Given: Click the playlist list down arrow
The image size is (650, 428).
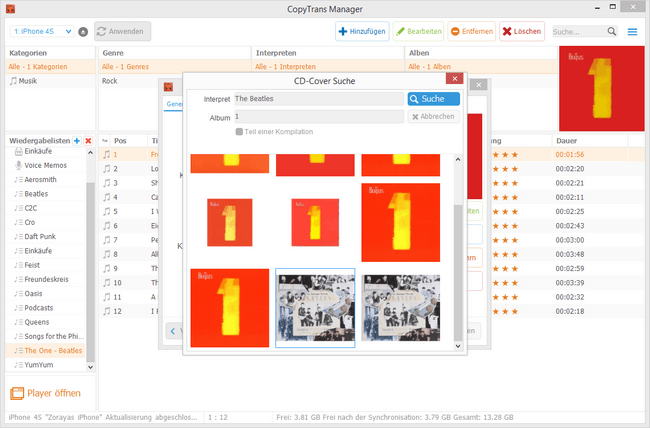Looking at the screenshot, I should coord(90,367).
